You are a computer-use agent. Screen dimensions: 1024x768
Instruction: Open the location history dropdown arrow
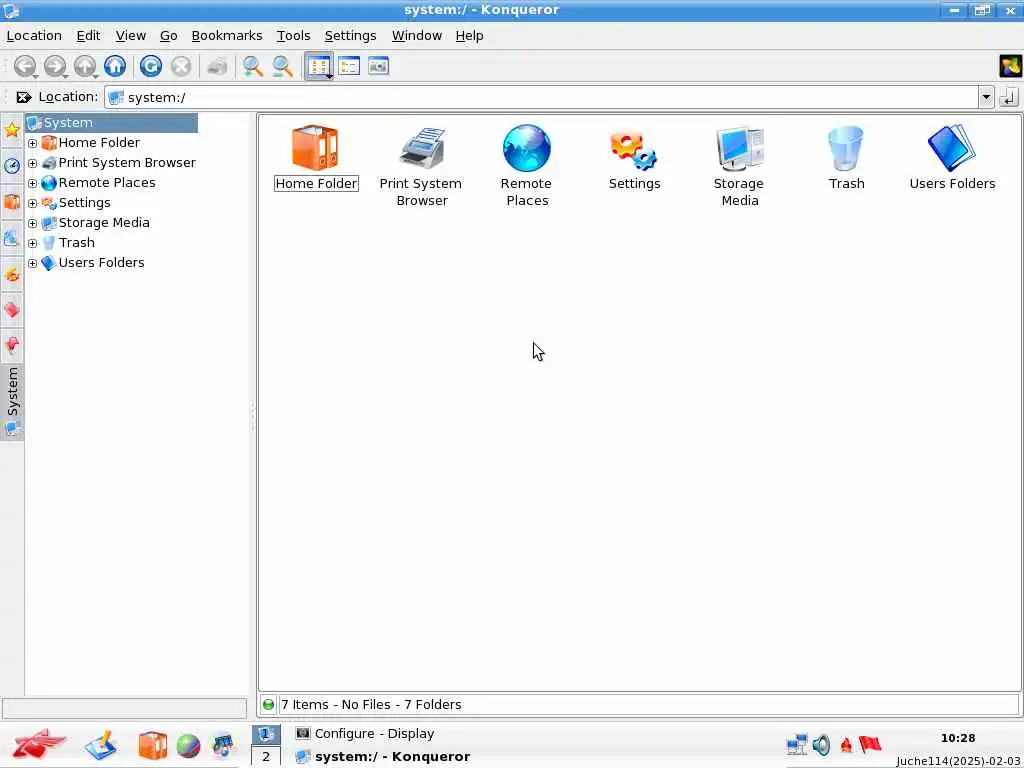pyautogui.click(x=986, y=97)
